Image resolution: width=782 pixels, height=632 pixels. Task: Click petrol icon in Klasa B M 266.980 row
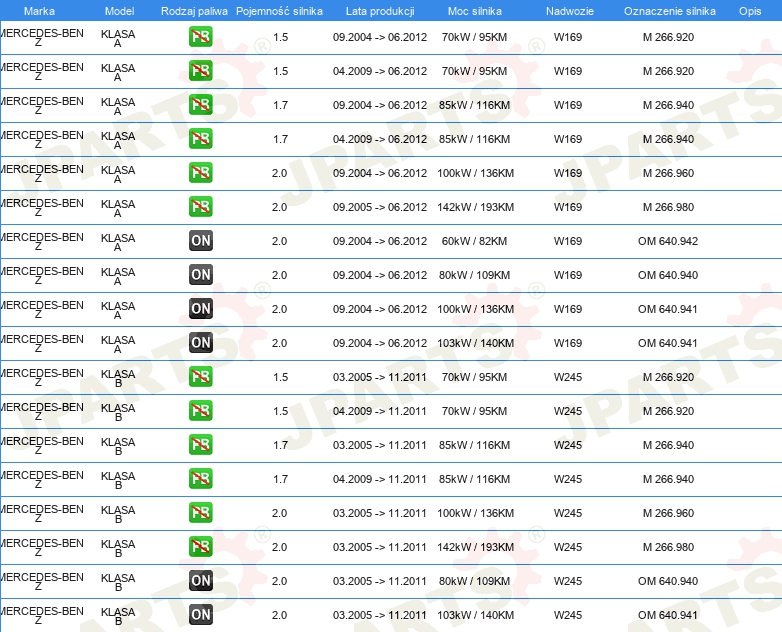(x=200, y=547)
